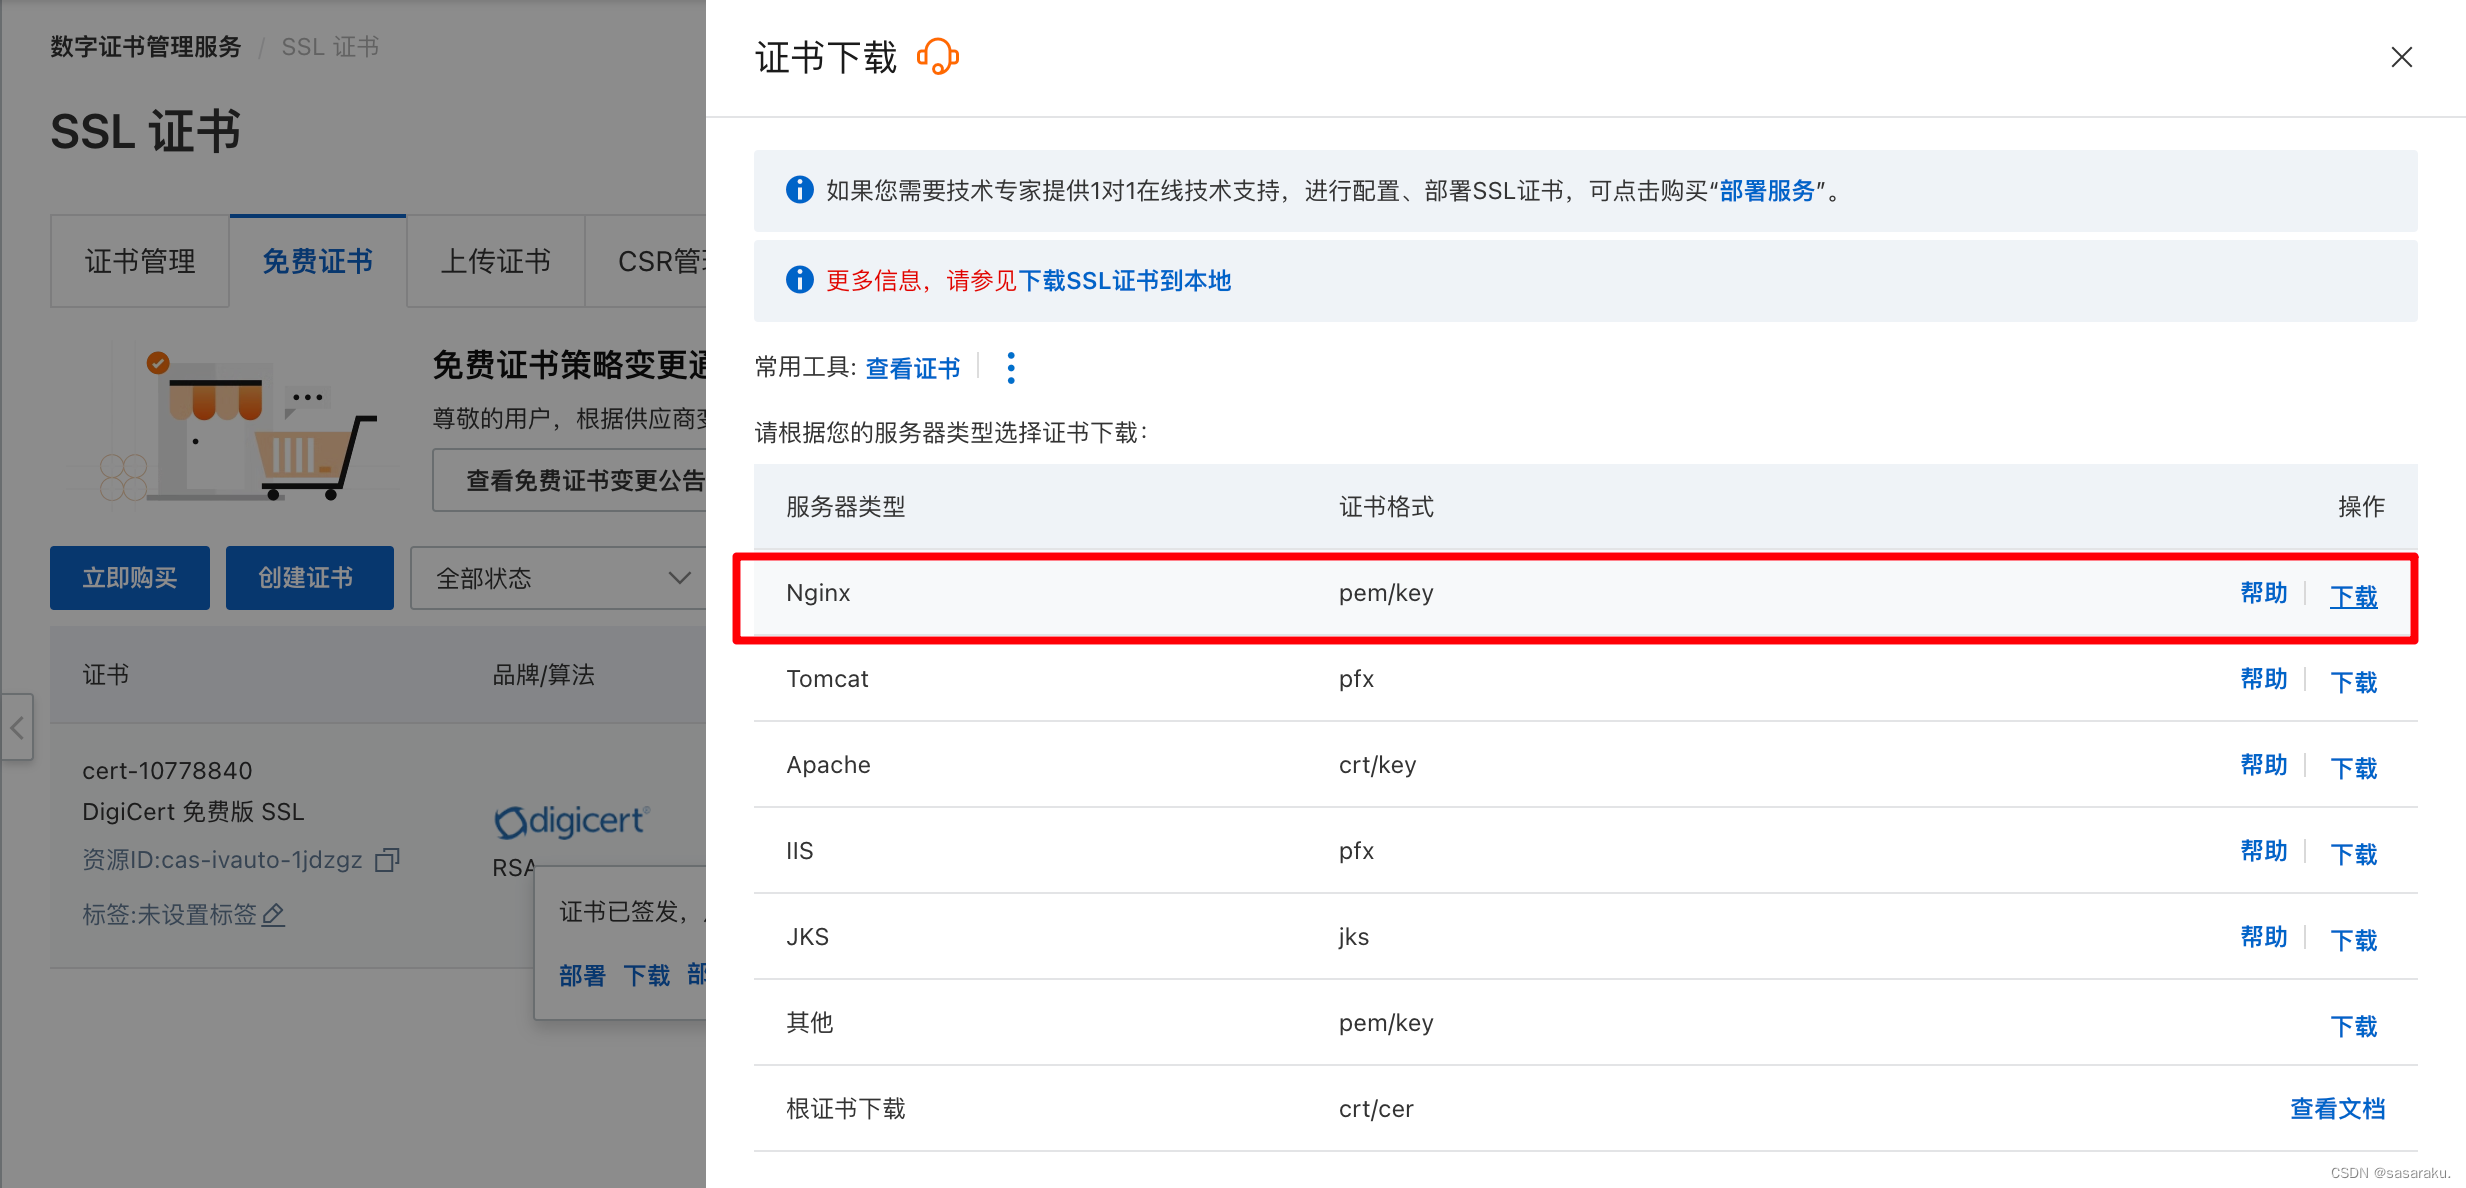Screen dimensions: 2466x1188
Task: Open 下载SSL证书到本地 documentation link
Action: (1124, 281)
